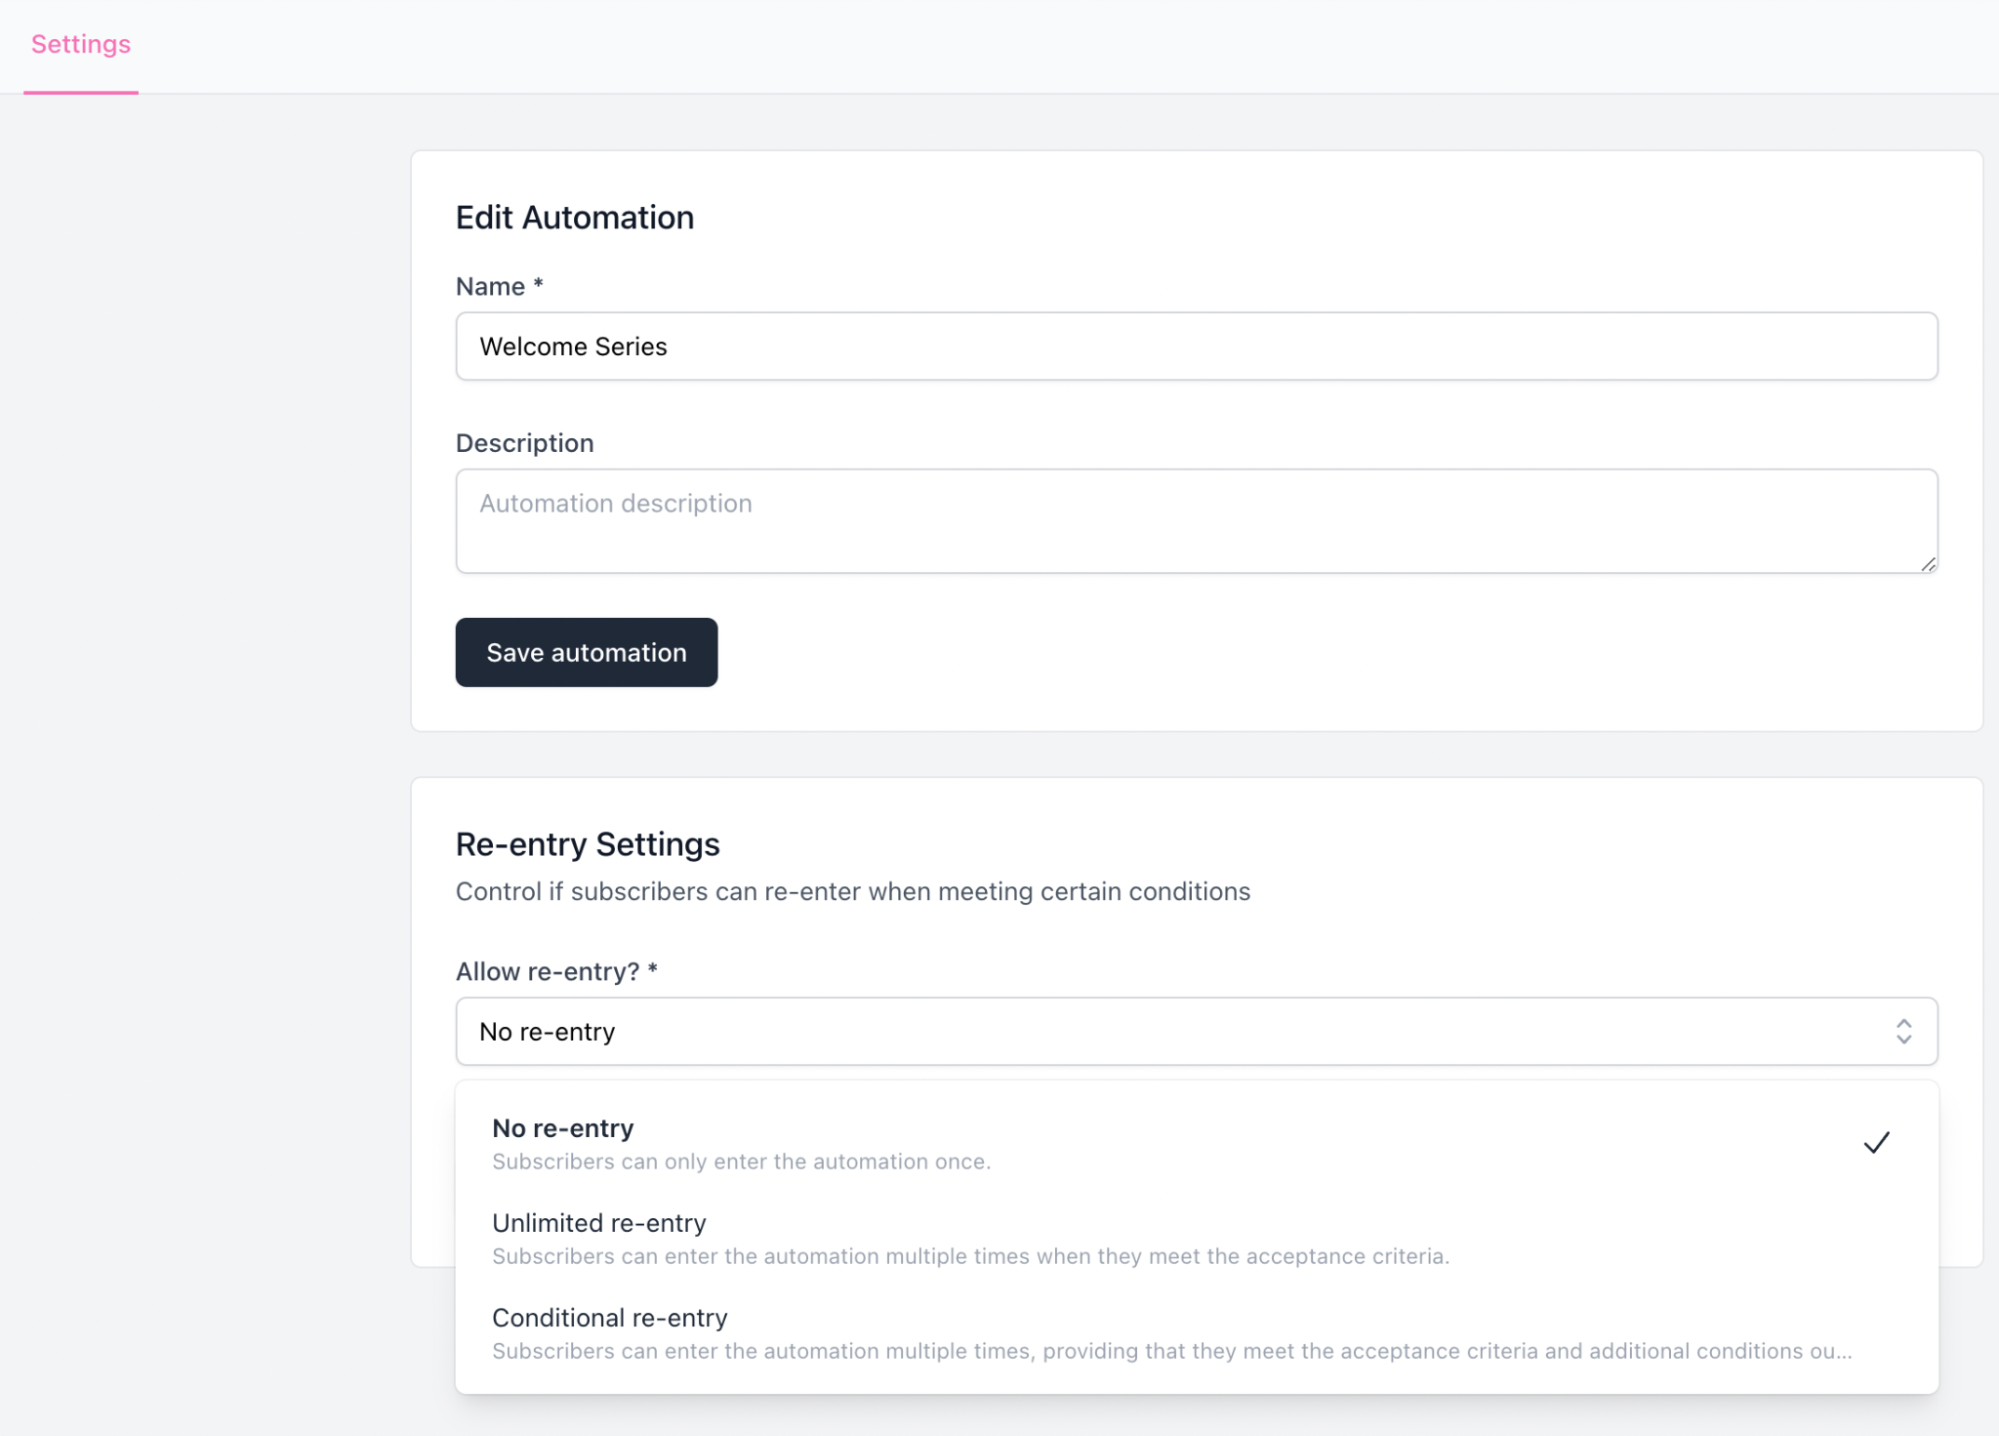Open the Settings tab

81,44
